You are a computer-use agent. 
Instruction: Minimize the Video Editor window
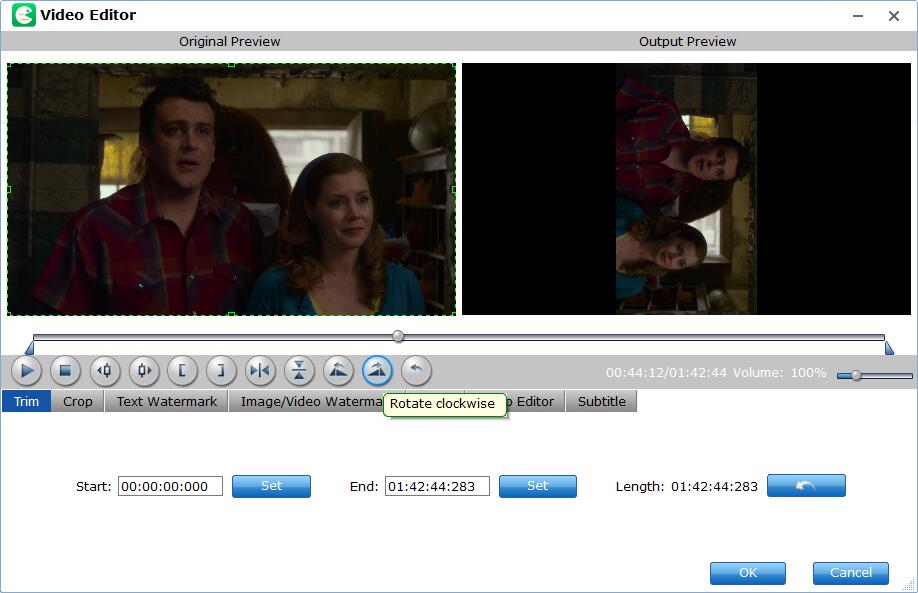(x=858, y=16)
